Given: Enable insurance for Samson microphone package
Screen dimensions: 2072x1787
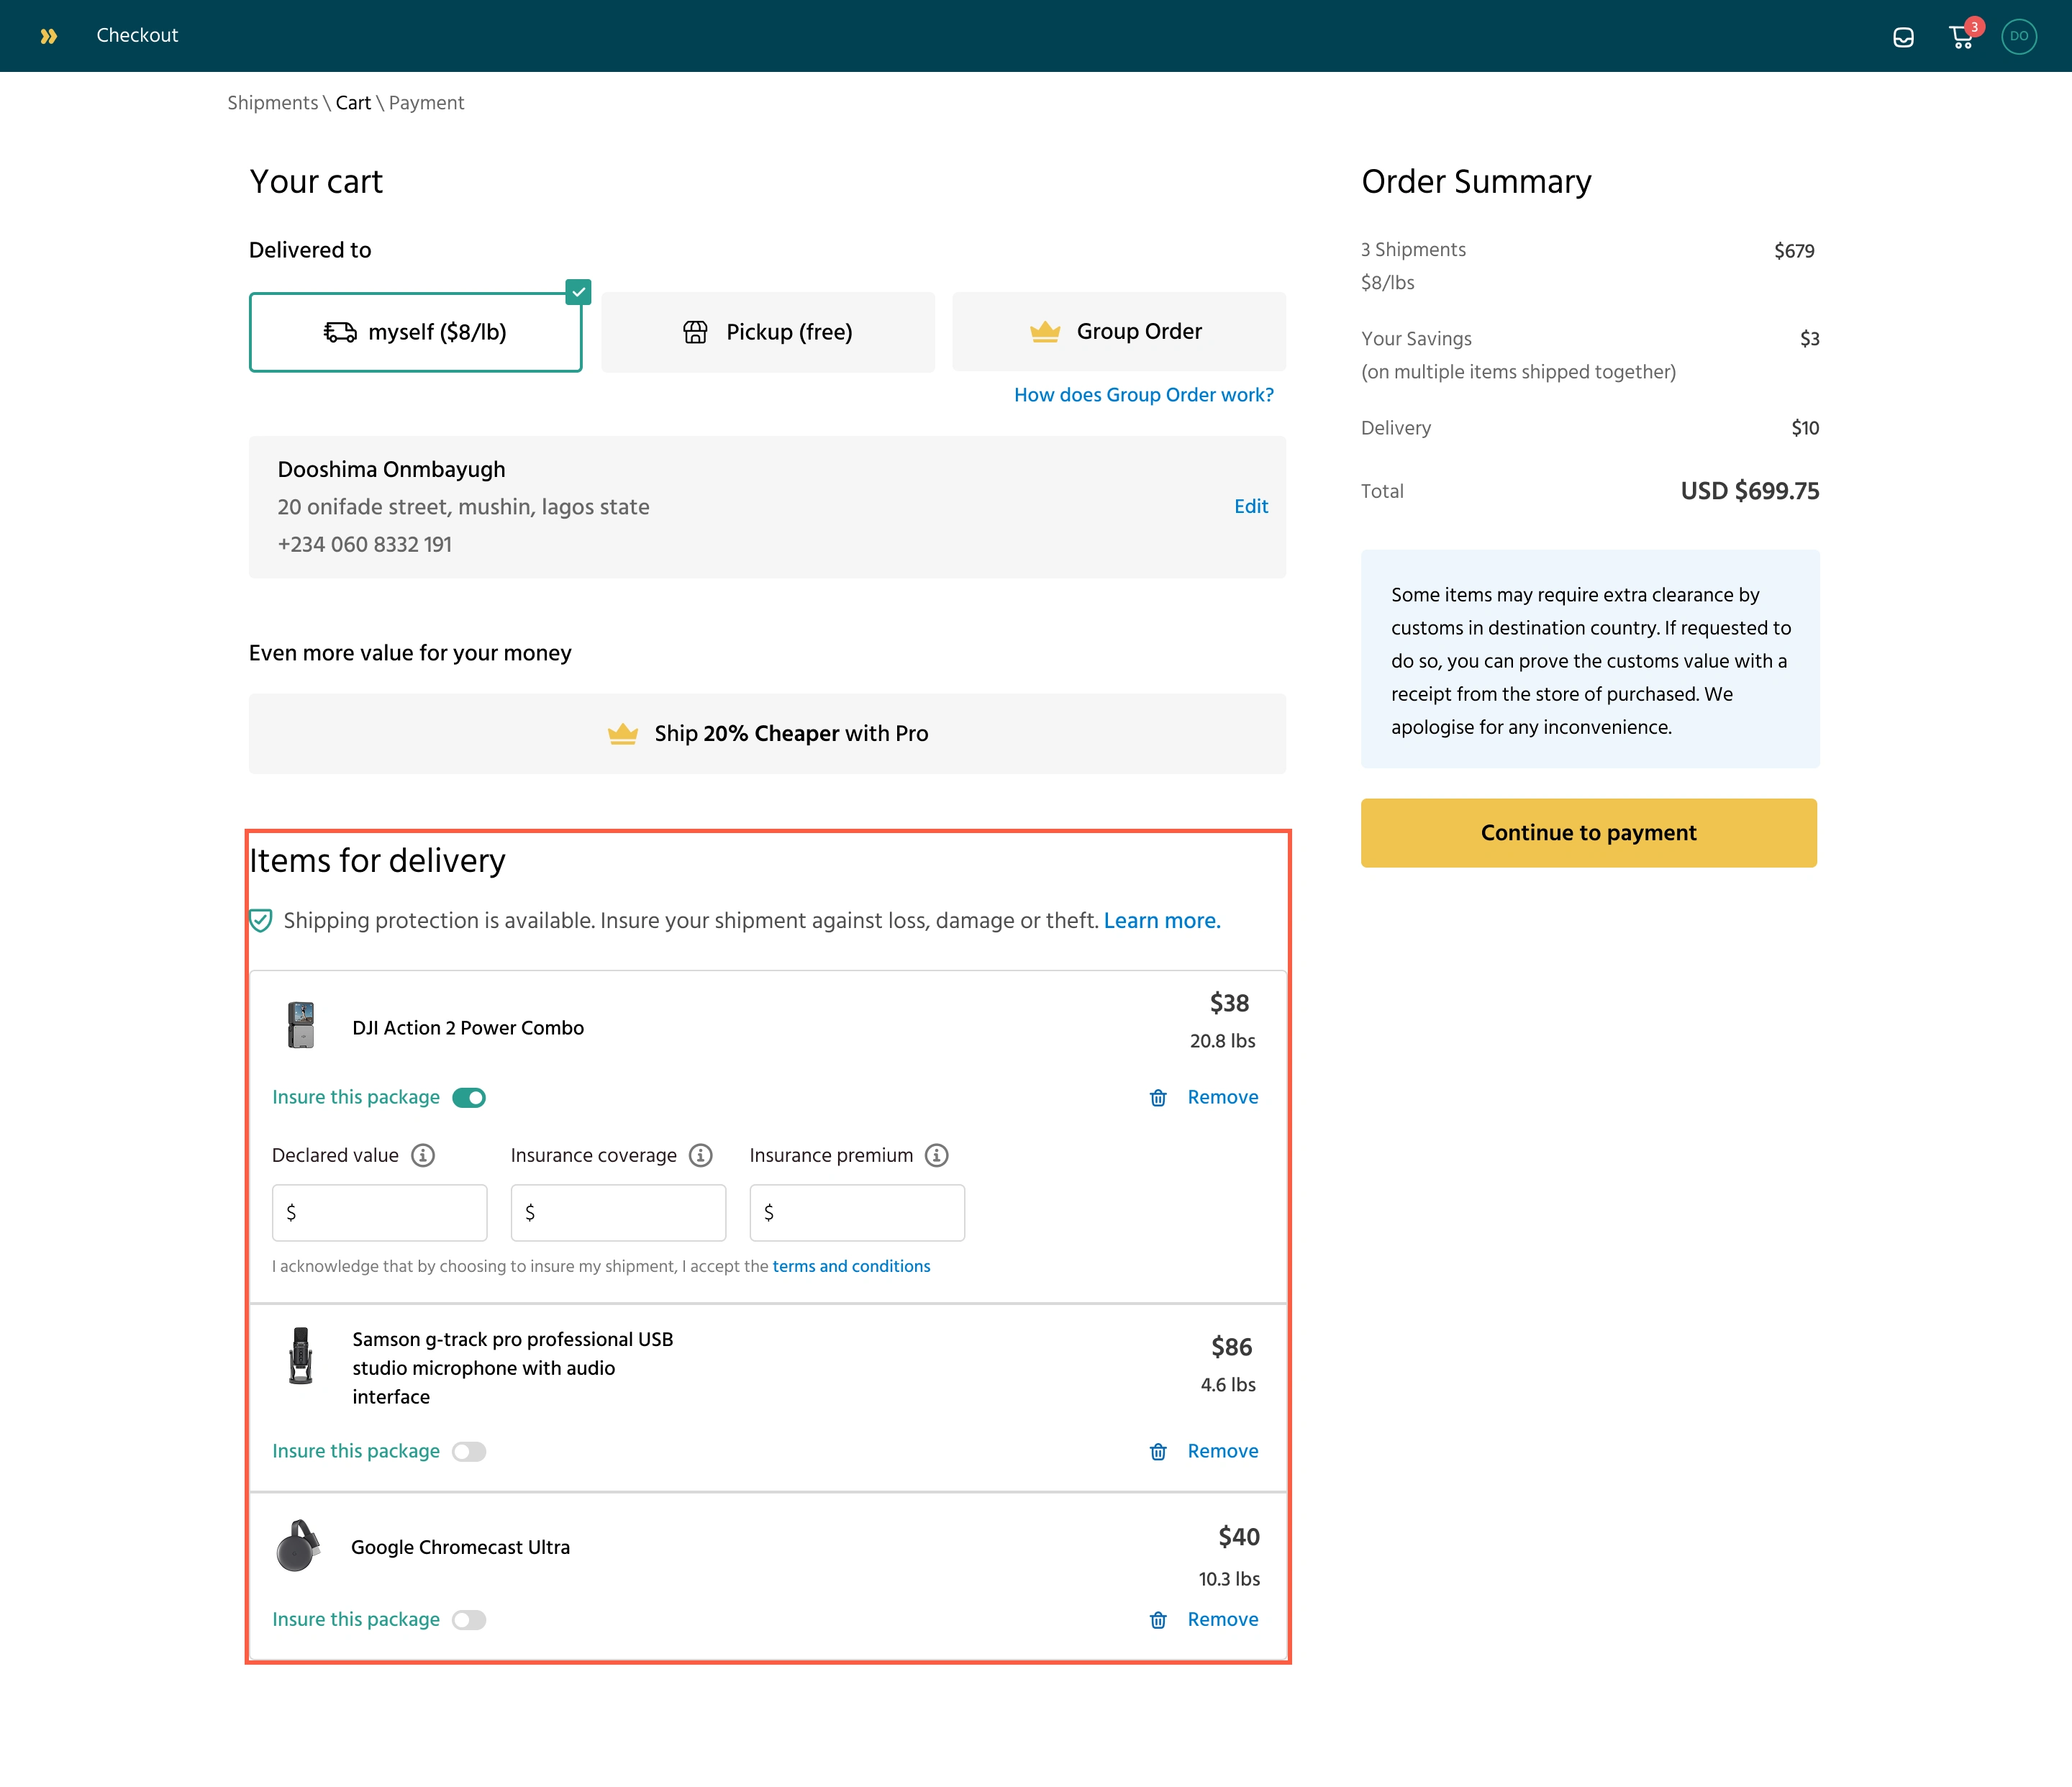Looking at the screenshot, I should click(469, 1451).
